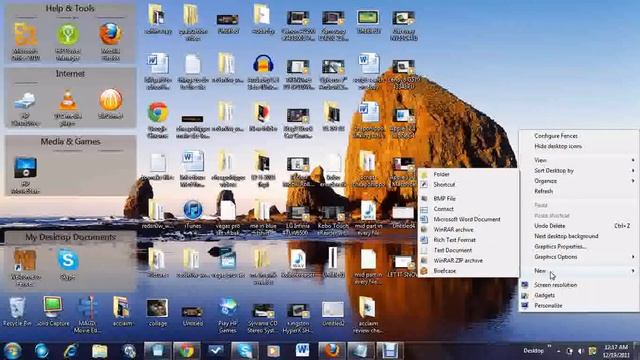
Task: Create a new Shortcut from submenu
Action: click(x=468, y=184)
